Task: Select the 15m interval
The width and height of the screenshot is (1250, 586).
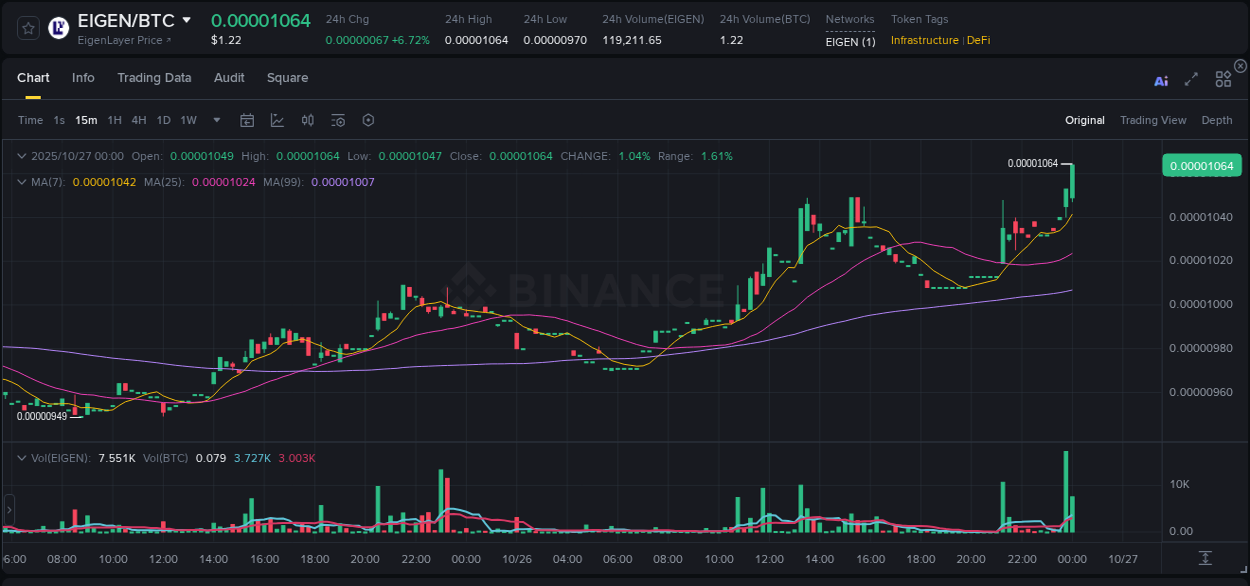Action: click(86, 120)
